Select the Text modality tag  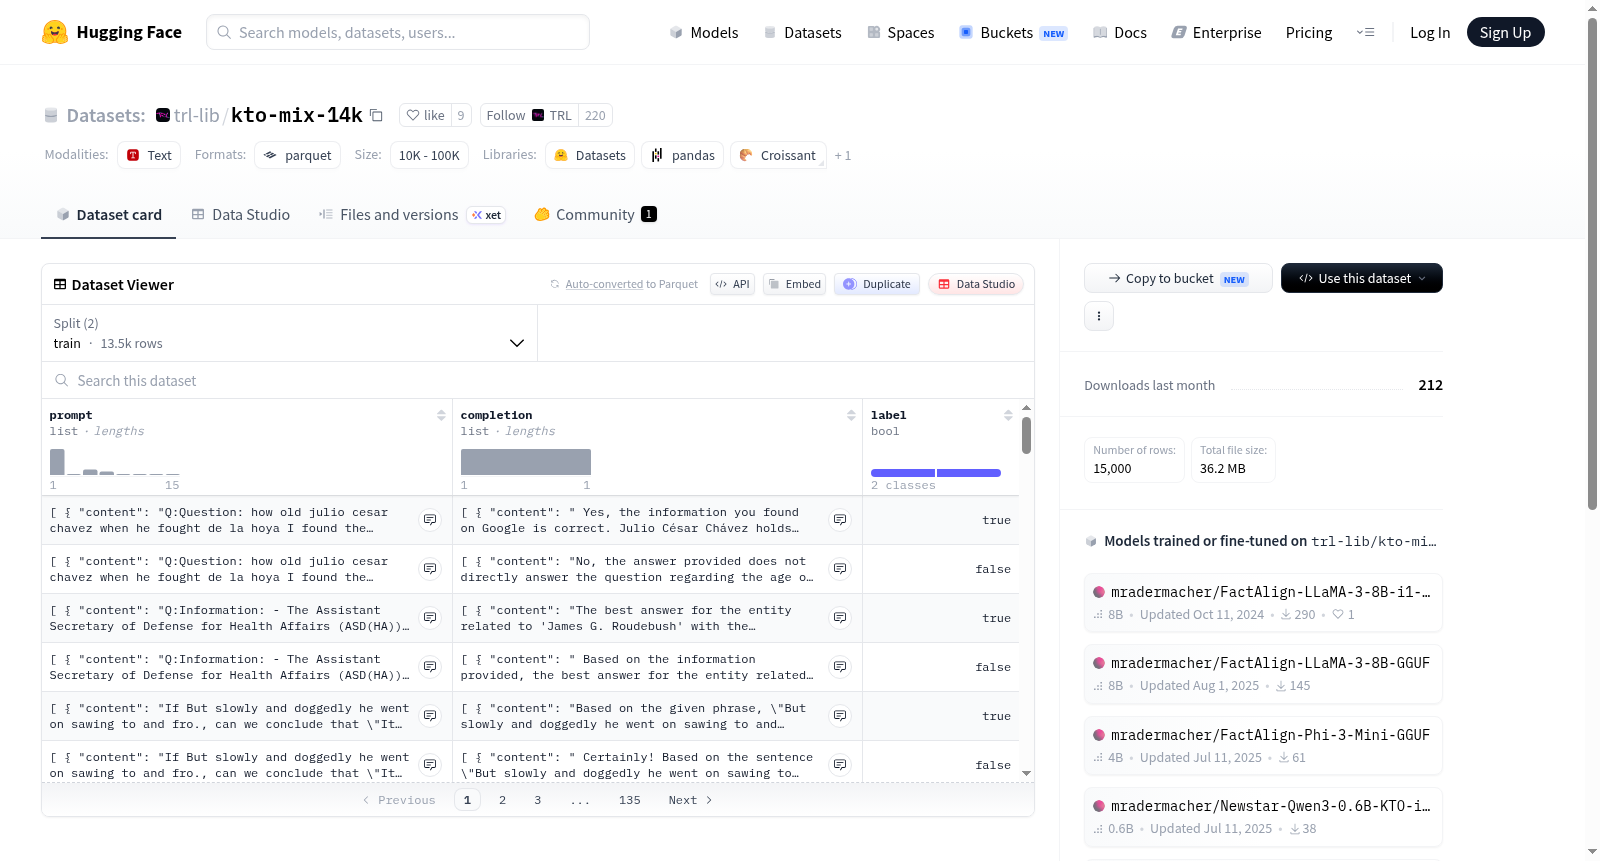click(x=149, y=156)
